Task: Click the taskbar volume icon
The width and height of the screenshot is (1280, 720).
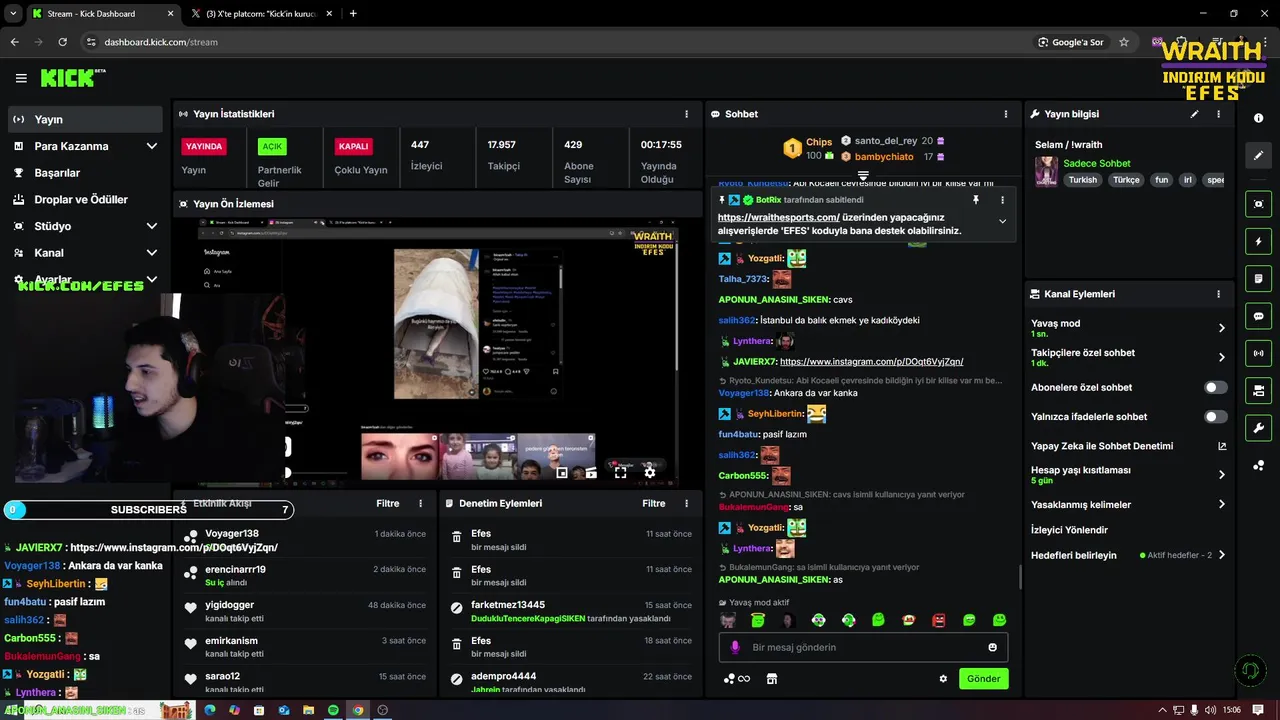Action: point(1211,710)
